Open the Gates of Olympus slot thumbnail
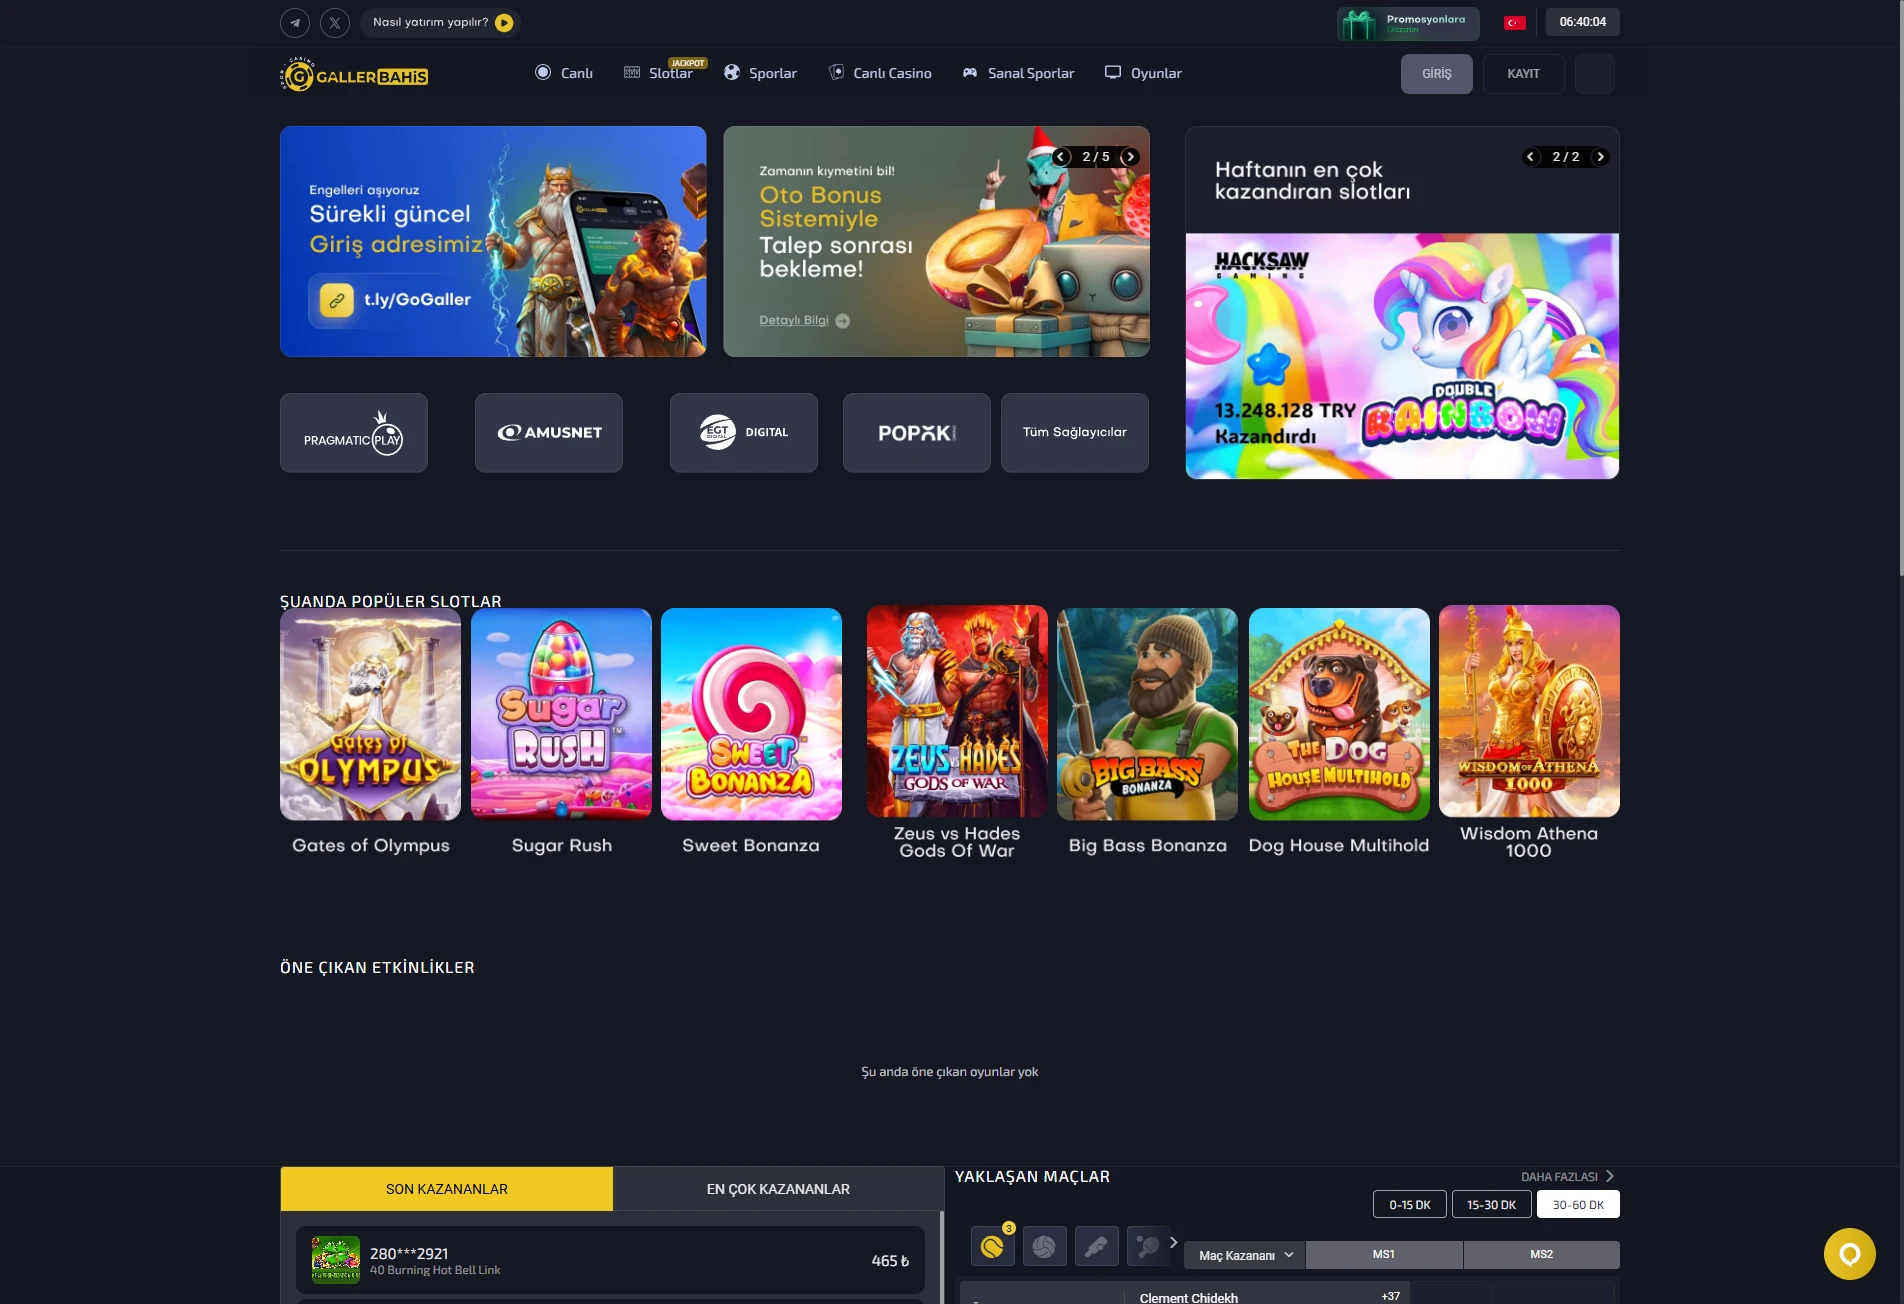Viewport: 1904px width, 1304px height. pyautogui.click(x=371, y=714)
